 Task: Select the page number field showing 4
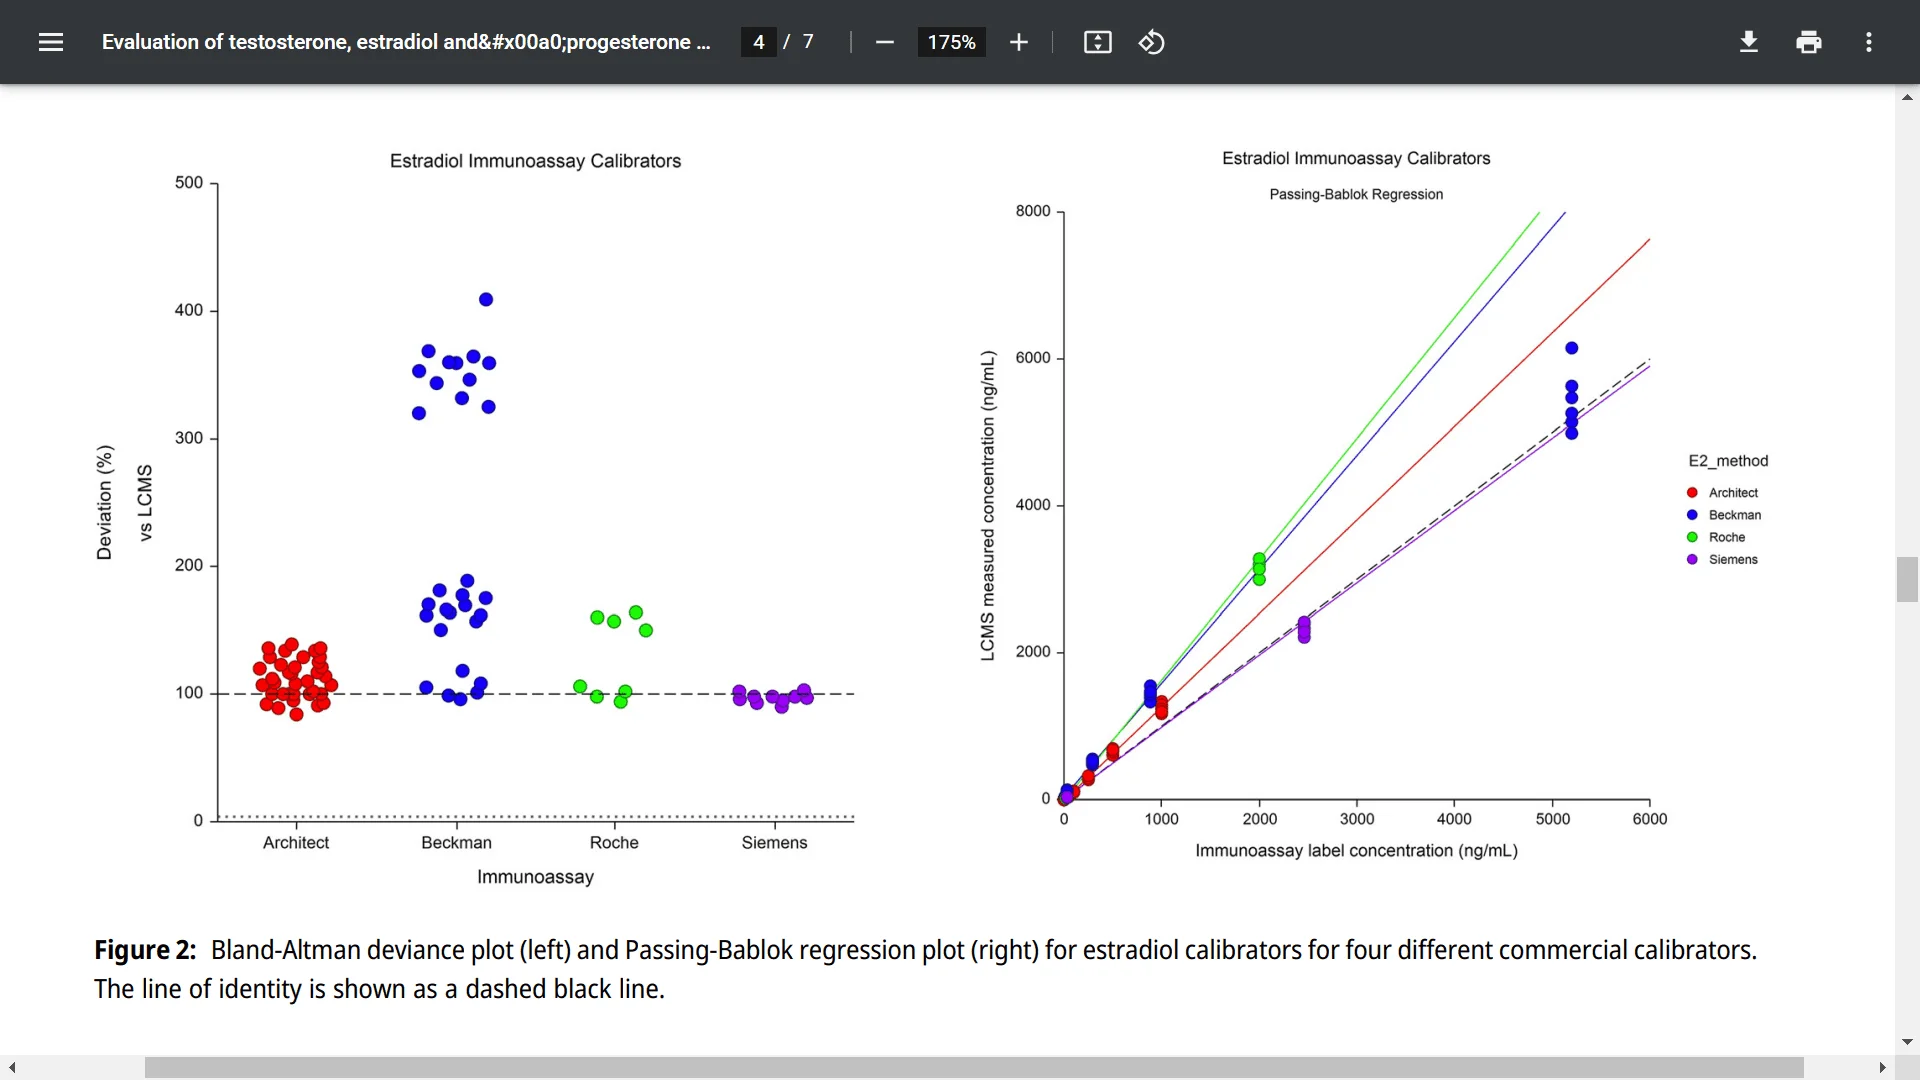tap(759, 42)
